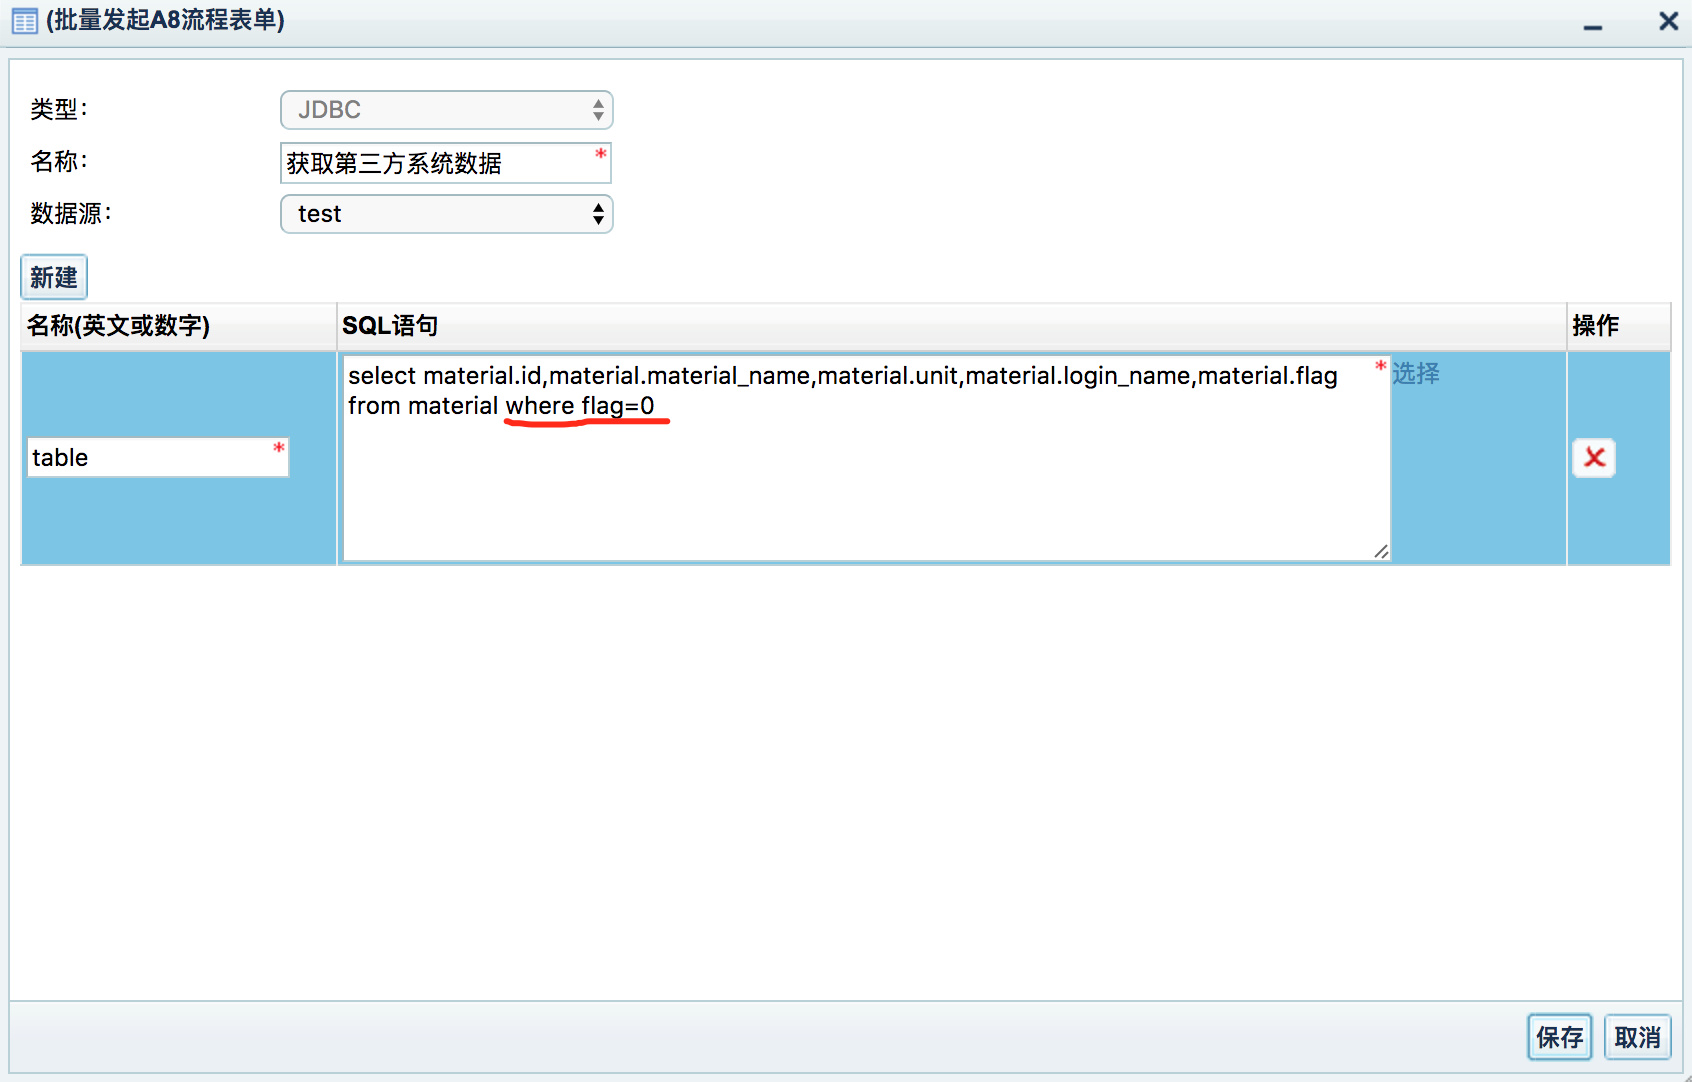Screen dimensions: 1692x1082
Task: Cancel with the 取消 button
Action: click(x=1637, y=1037)
